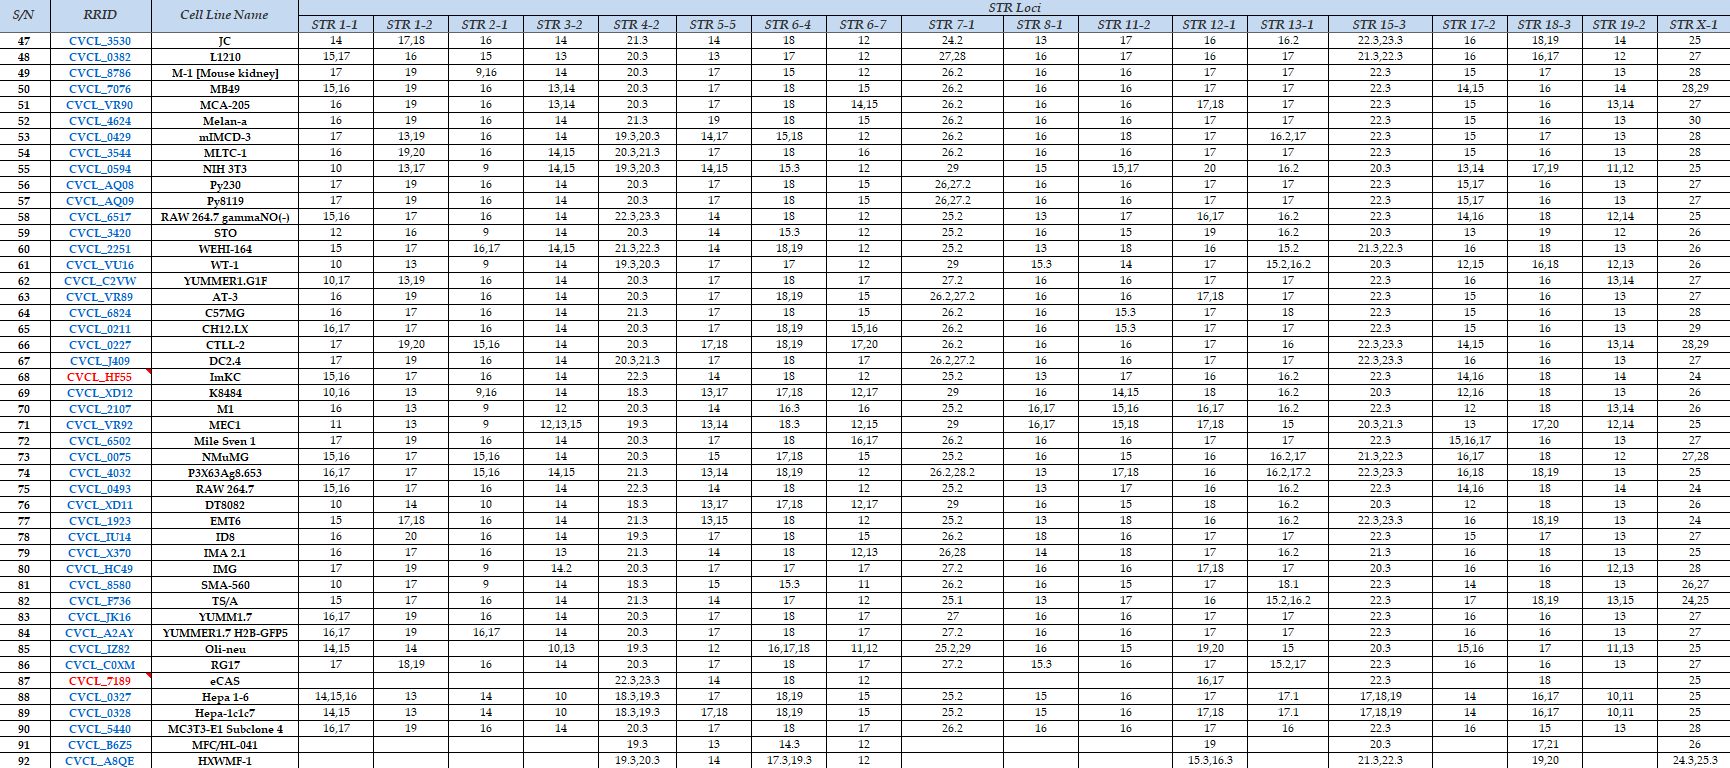Follow the CVCL_8786 link
Screen dimensions: 1730x768
[100, 73]
